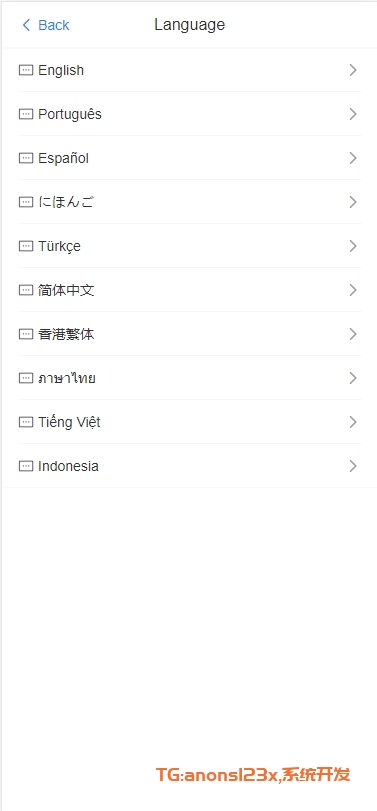This screenshot has height=811, width=377.
Task: Pick にほんご language entry
Action: (x=189, y=202)
